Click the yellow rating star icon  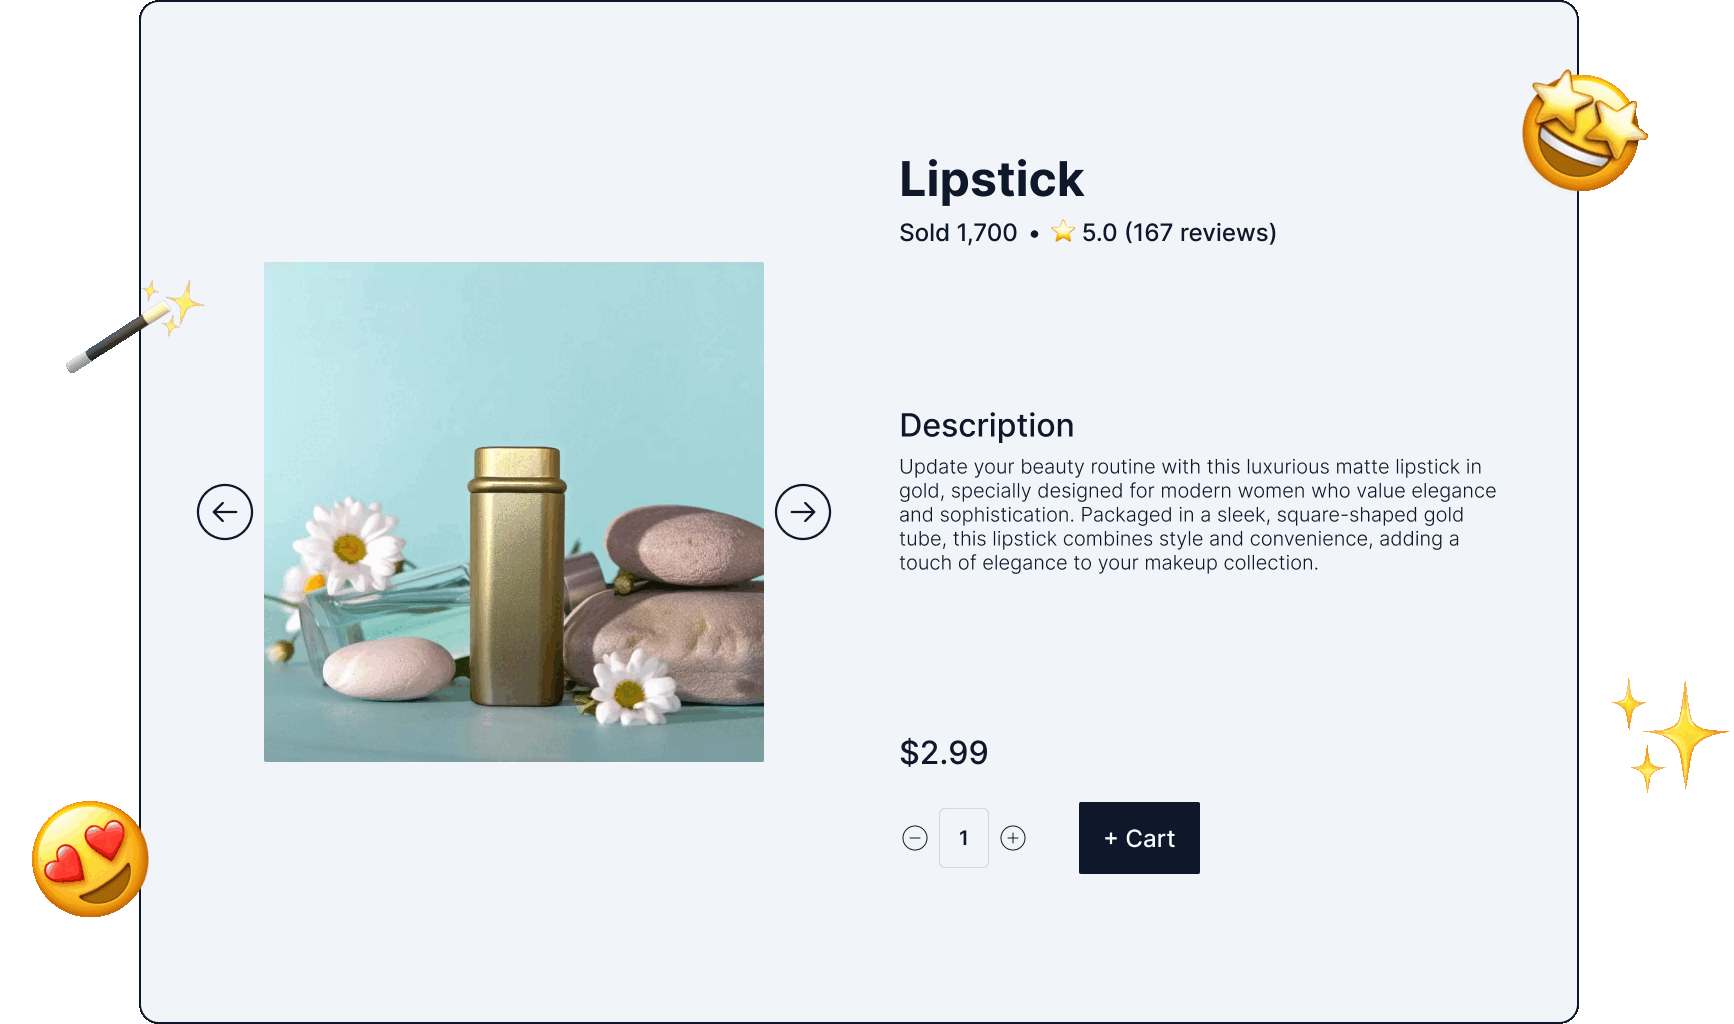(1063, 232)
